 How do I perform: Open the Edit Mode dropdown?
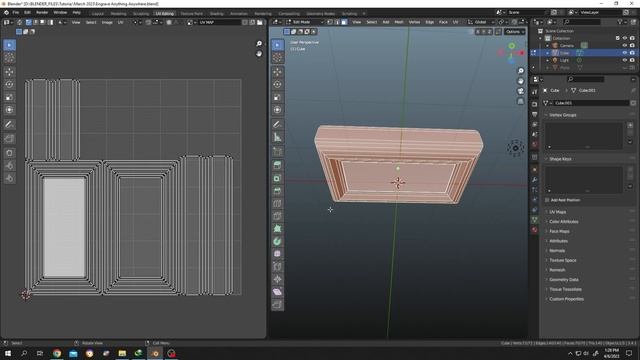[x=304, y=22]
